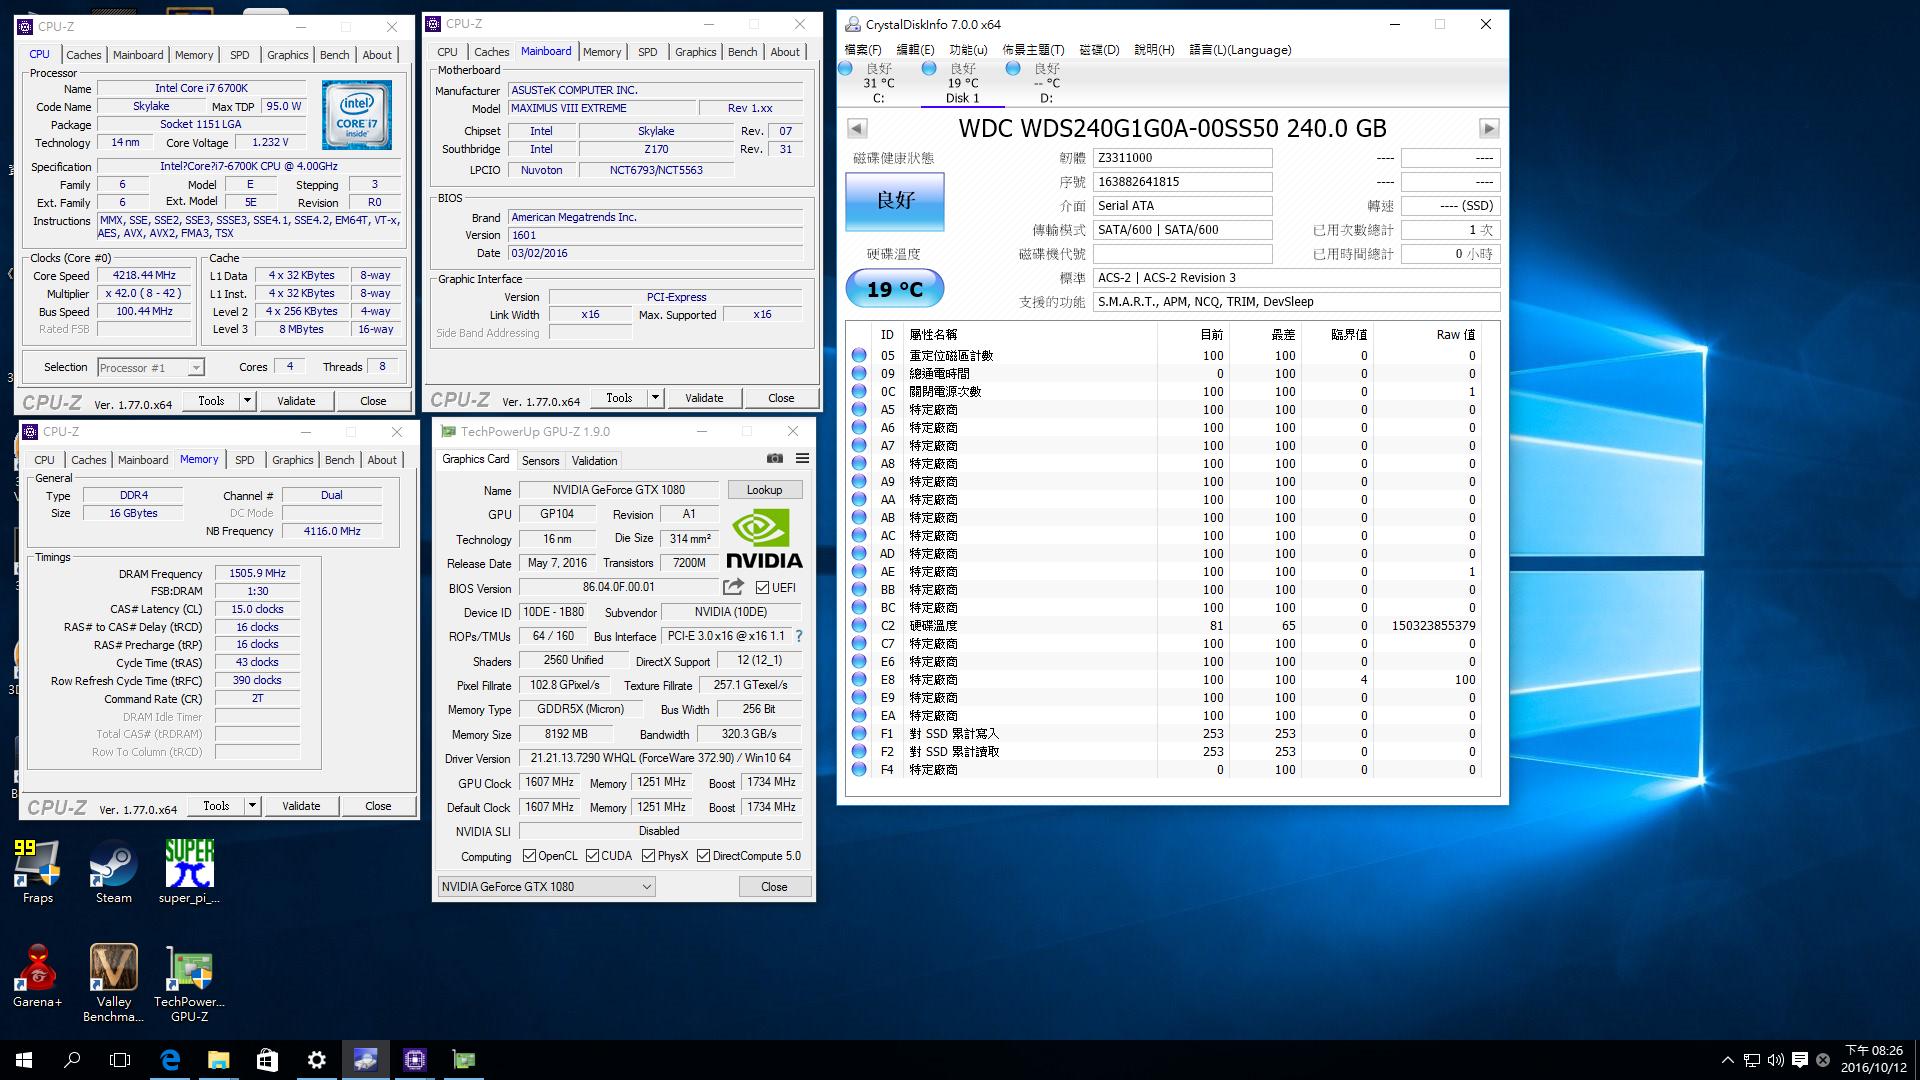Click the Bus Interface question mark icon
Screen dimensions: 1920x1080
[x=799, y=636]
